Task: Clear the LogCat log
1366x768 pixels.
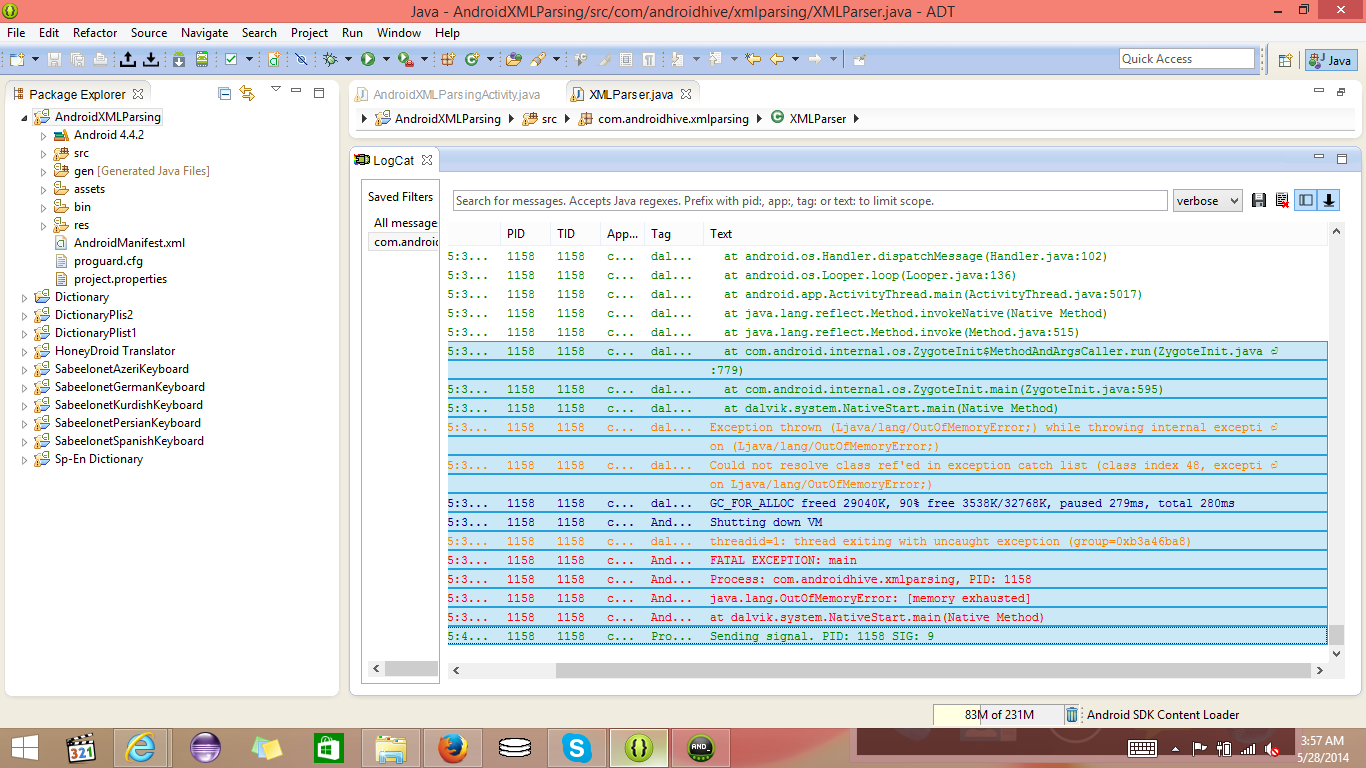Action: tap(1282, 201)
